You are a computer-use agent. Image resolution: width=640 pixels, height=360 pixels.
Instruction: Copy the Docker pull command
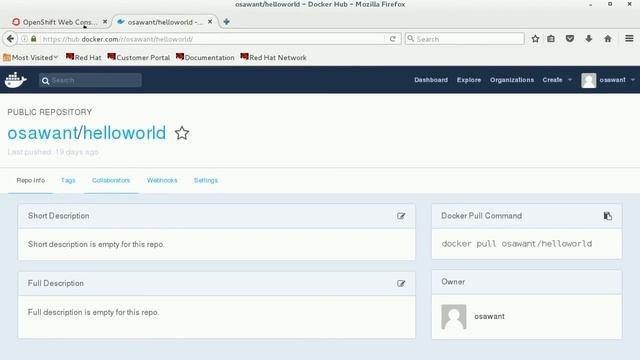pyautogui.click(x=608, y=216)
